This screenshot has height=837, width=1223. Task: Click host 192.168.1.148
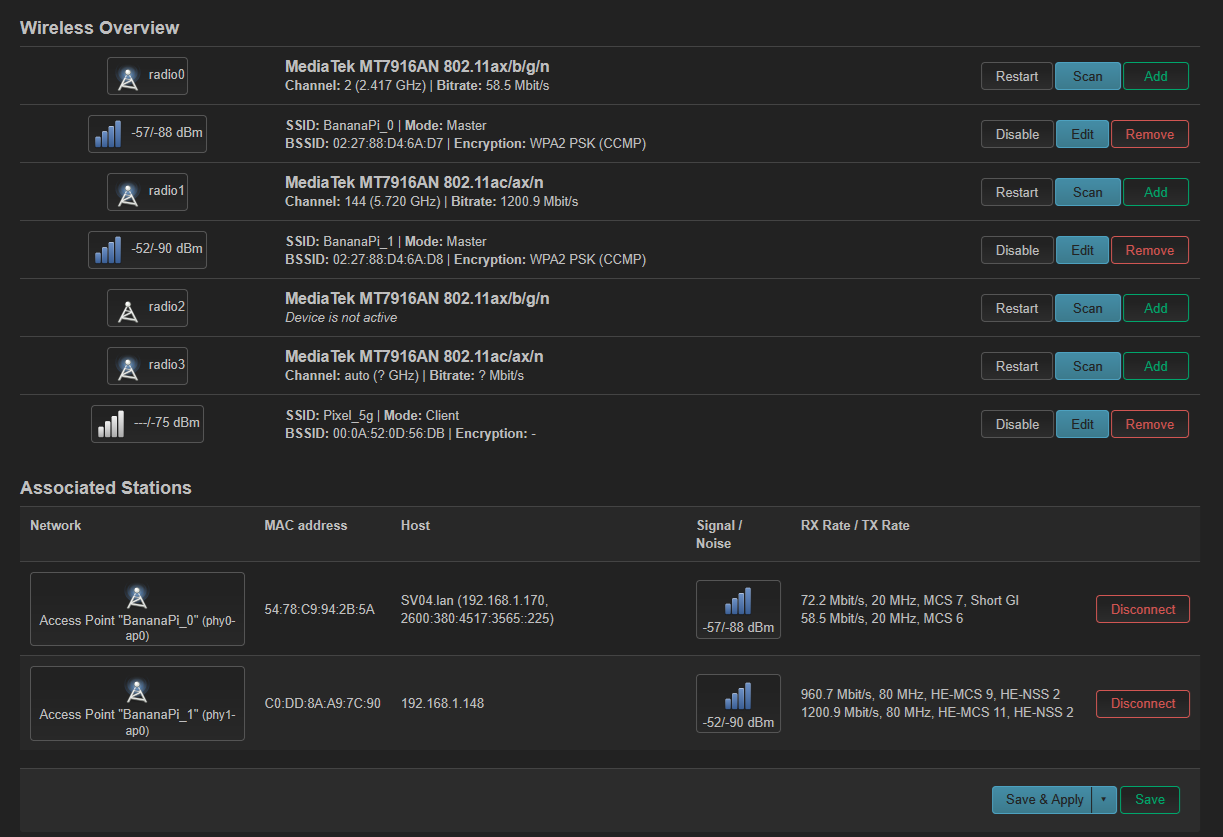pos(442,703)
